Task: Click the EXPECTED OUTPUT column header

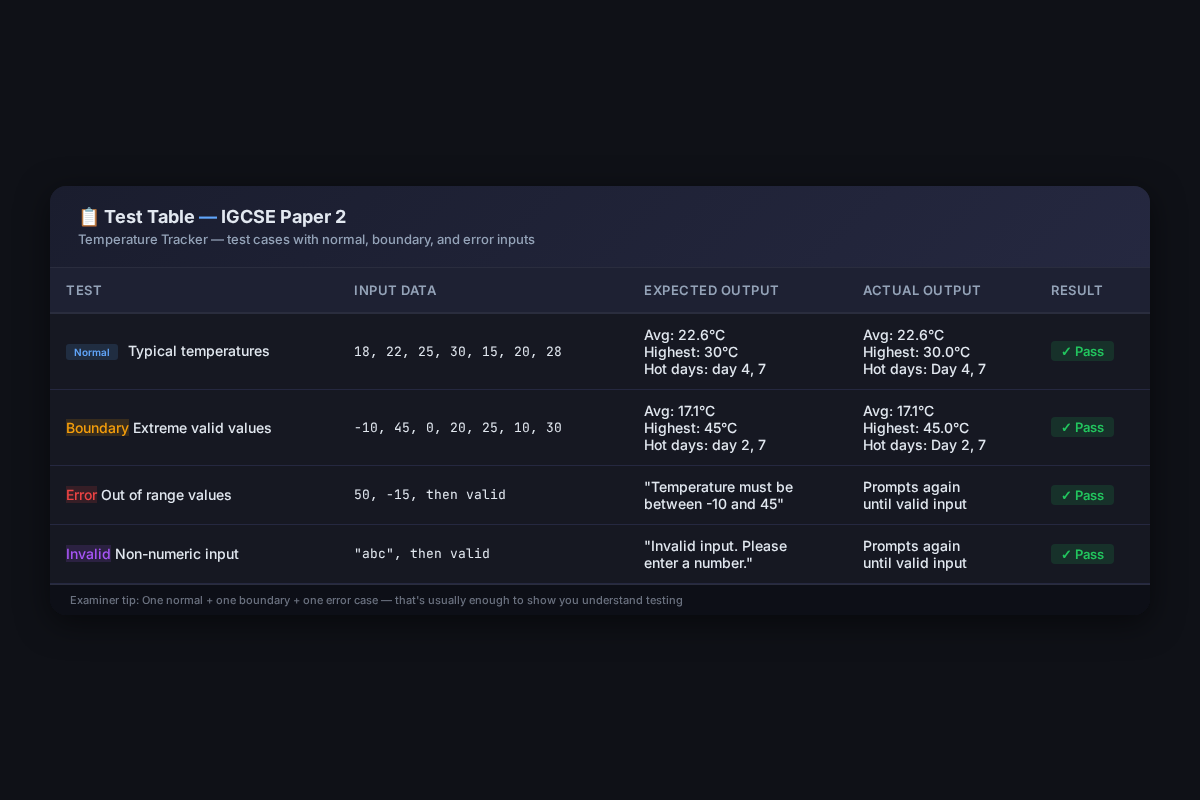Action: (x=711, y=291)
